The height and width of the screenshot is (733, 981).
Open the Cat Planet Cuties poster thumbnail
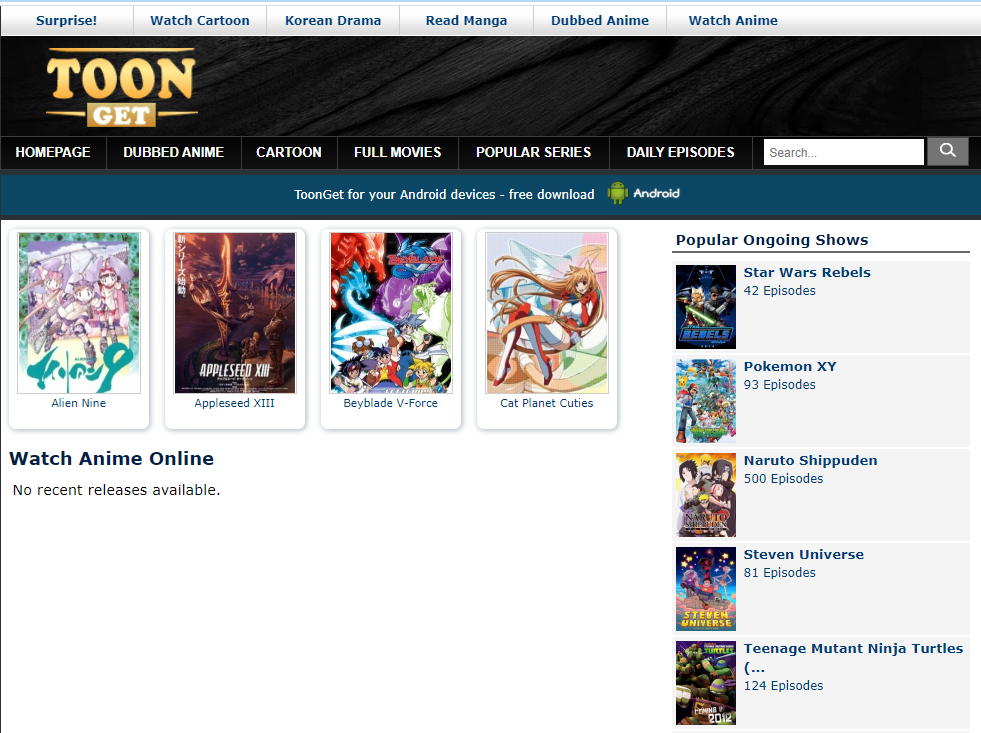pos(547,313)
